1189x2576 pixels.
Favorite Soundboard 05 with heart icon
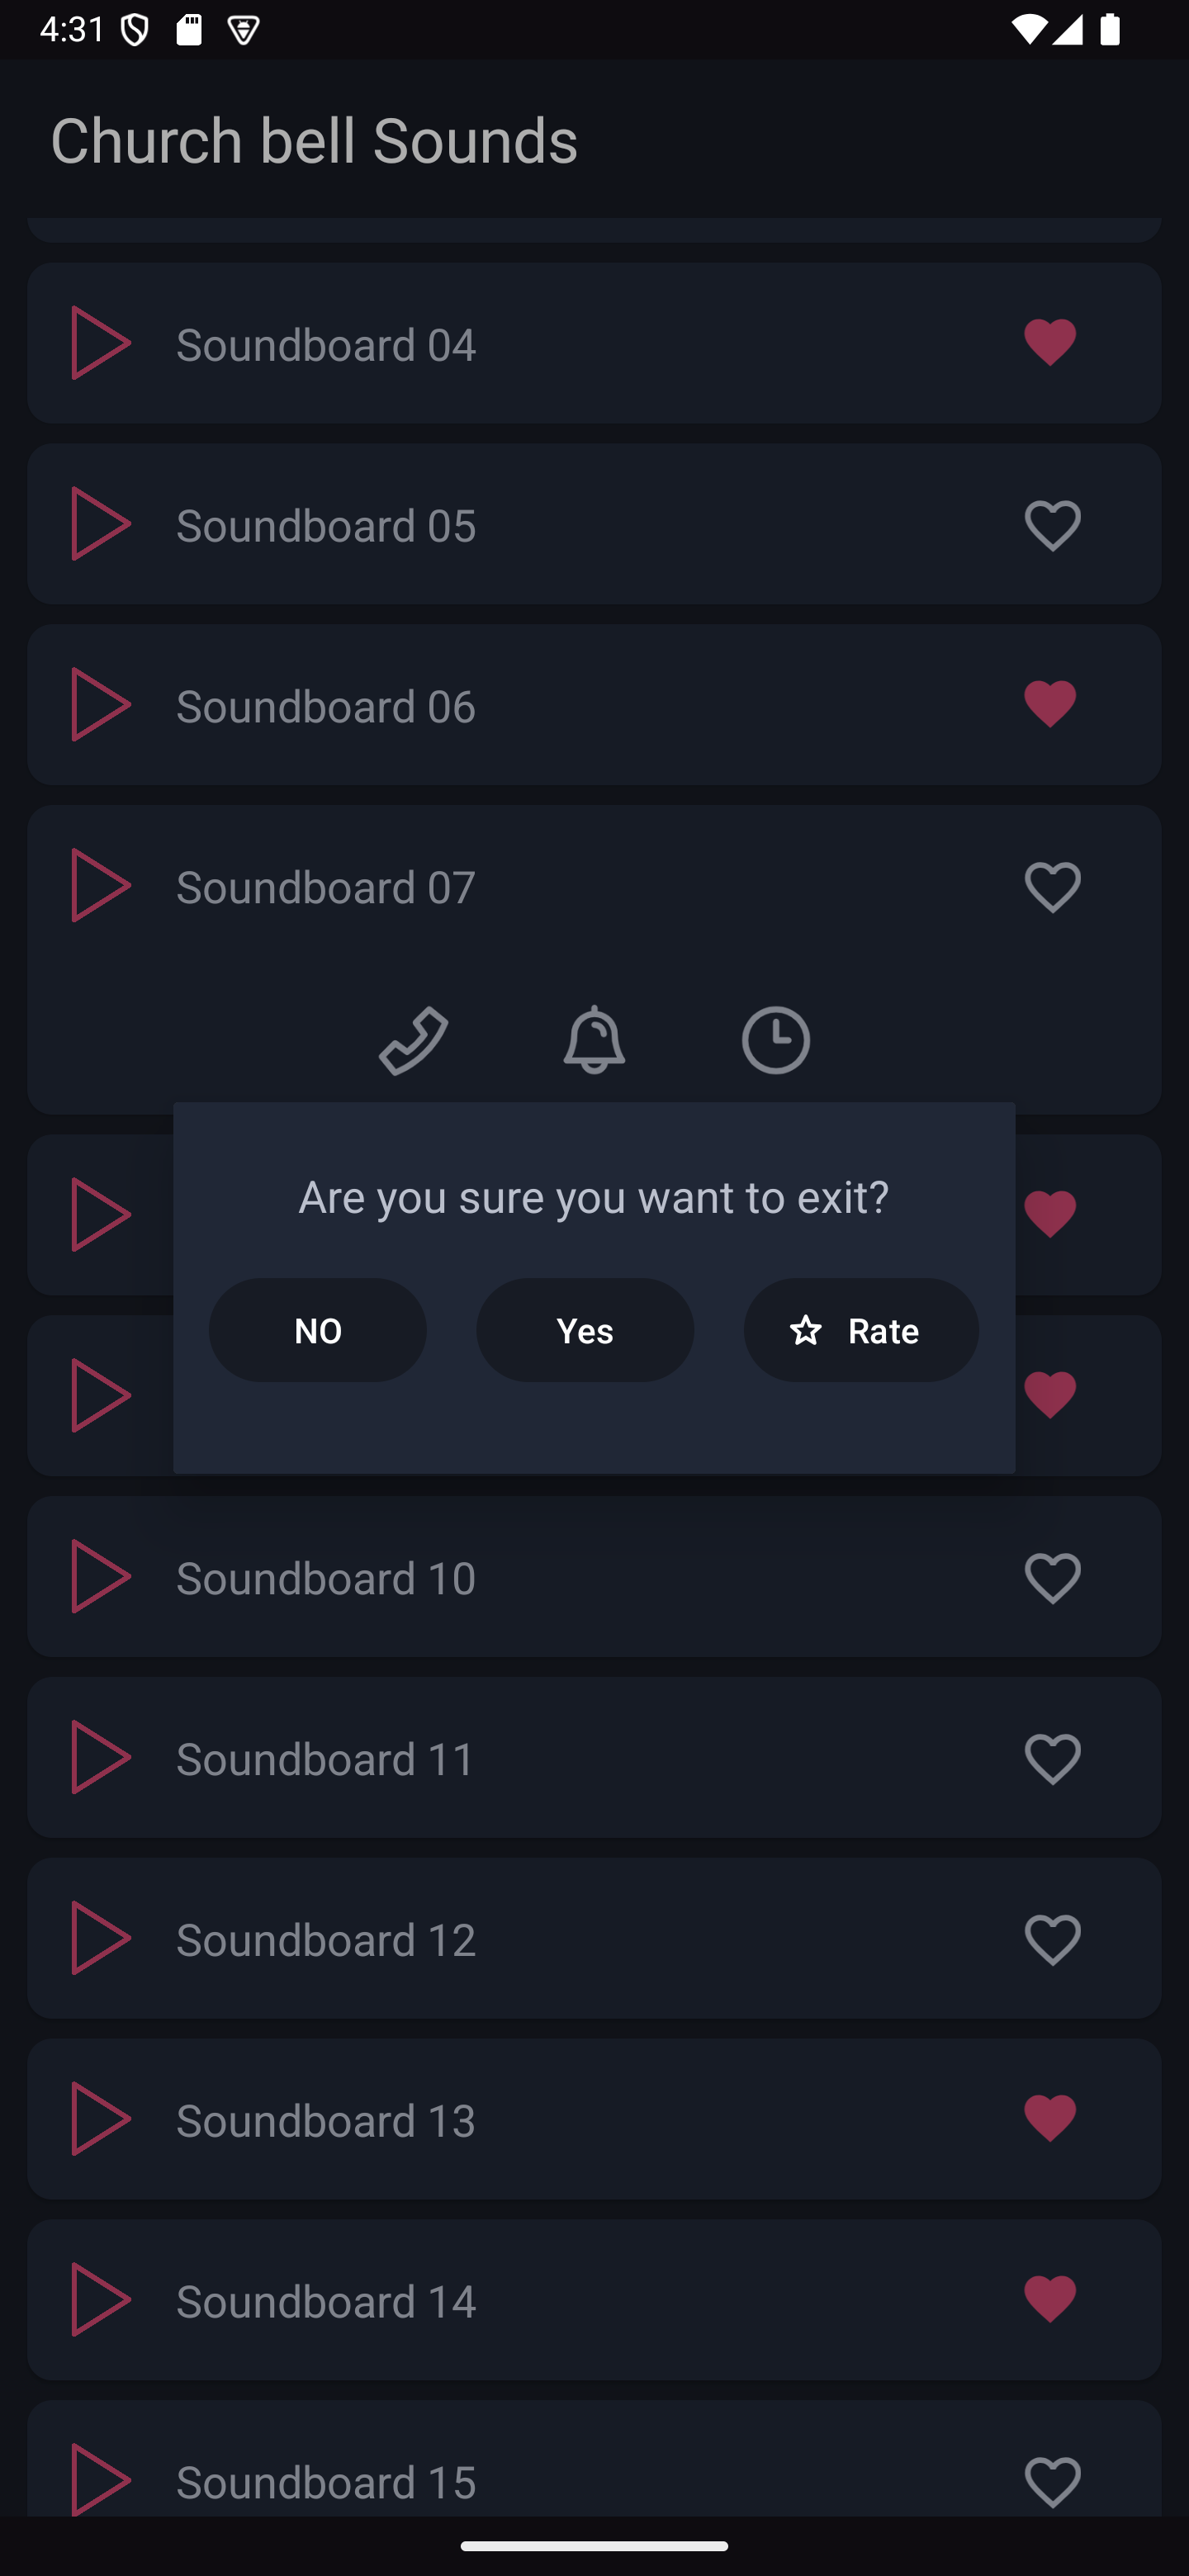(1052, 525)
